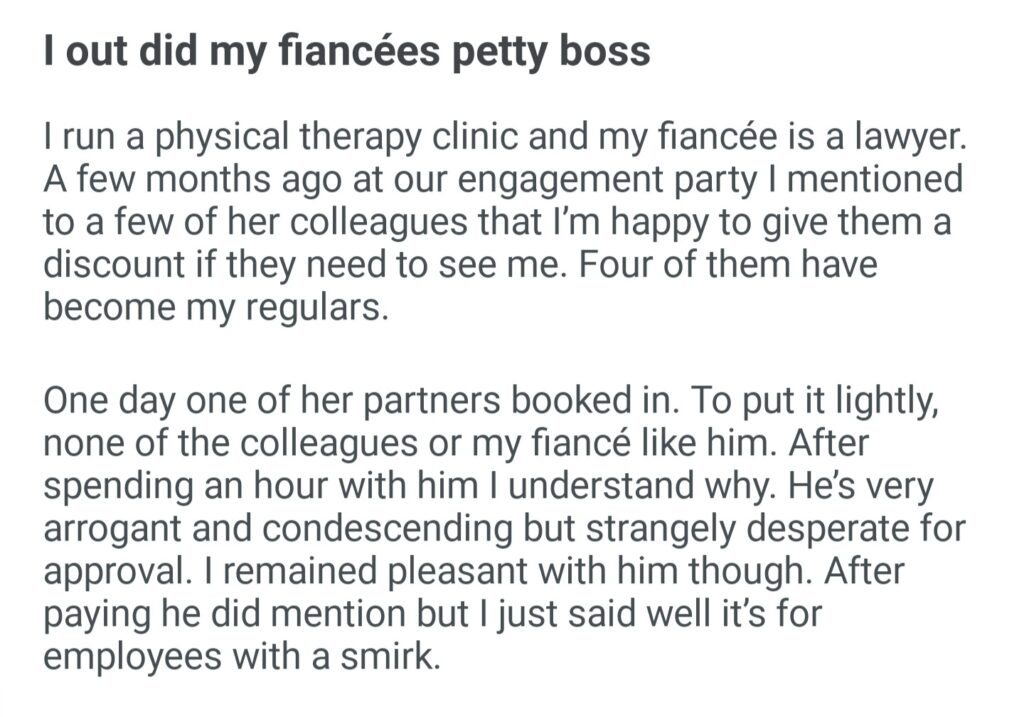Click the post title about the petty boss

[x=346, y=50]
